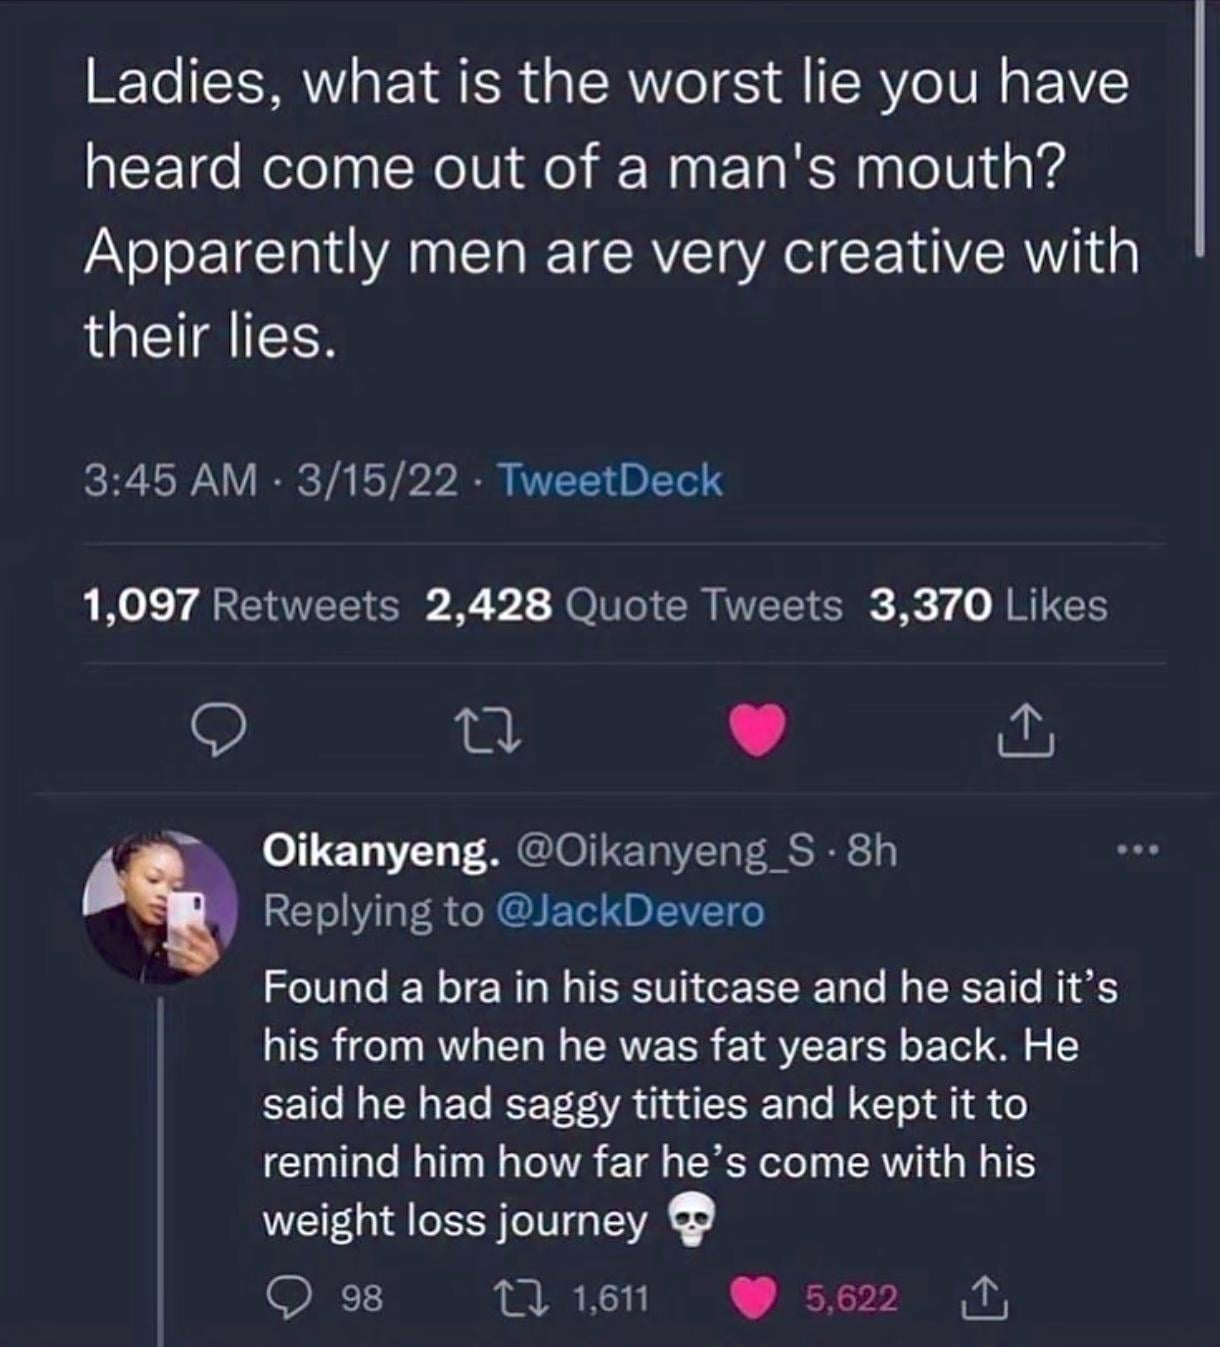View the 2,428 Quote Tweets list
1220x1347 pixels.
633,605
